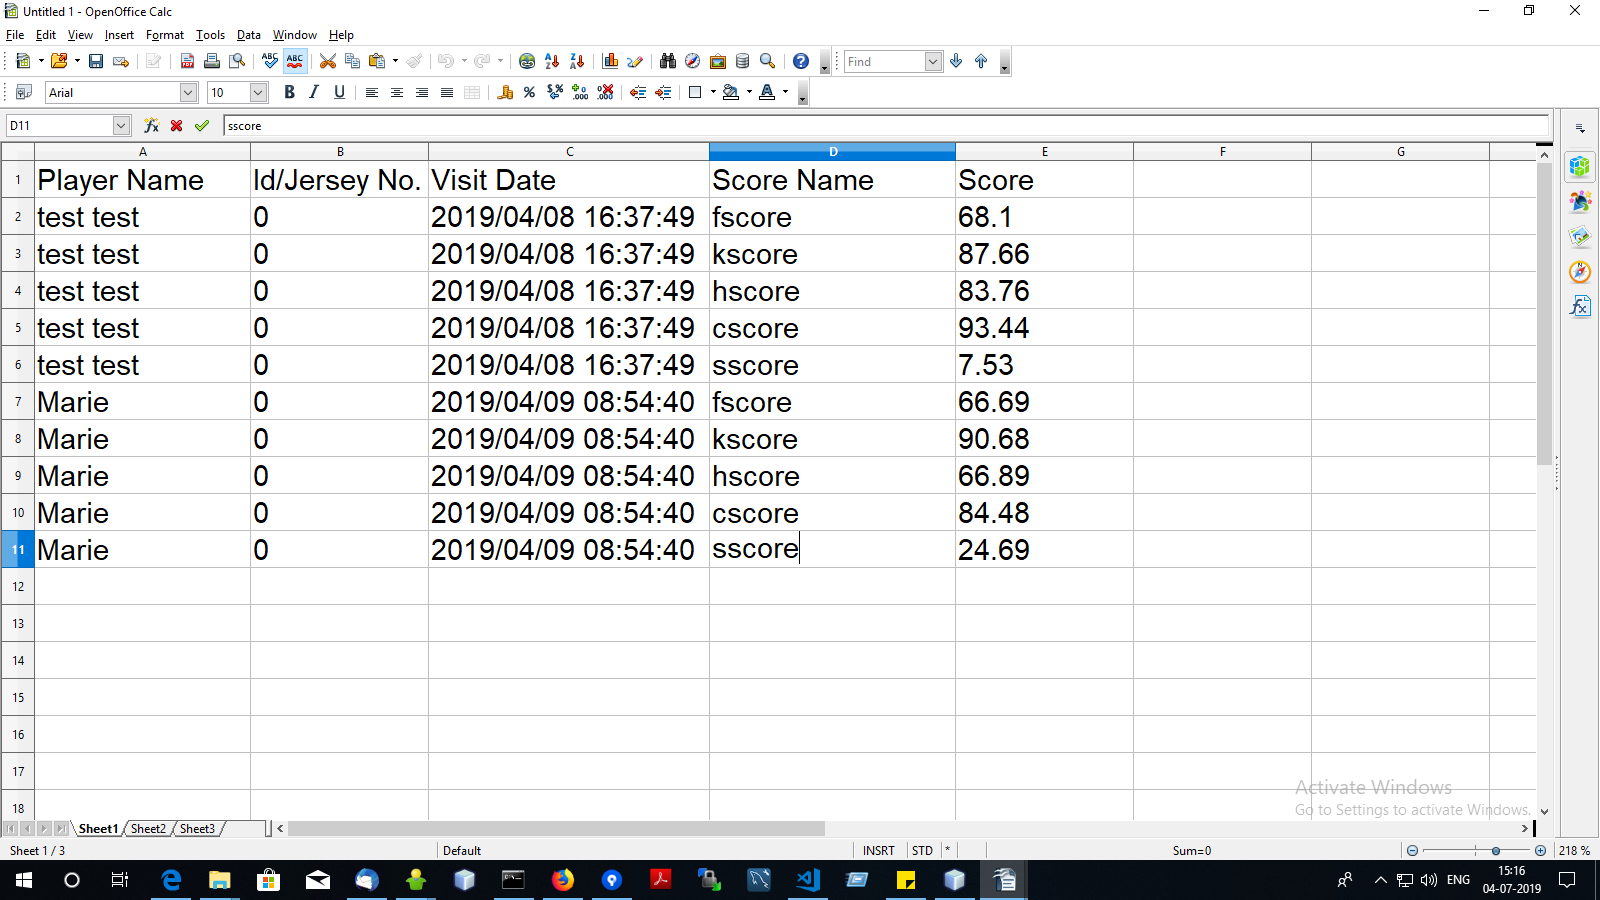Click the zoom out minus button
Screen dimensions: 1600x900
pos(1412,851)
